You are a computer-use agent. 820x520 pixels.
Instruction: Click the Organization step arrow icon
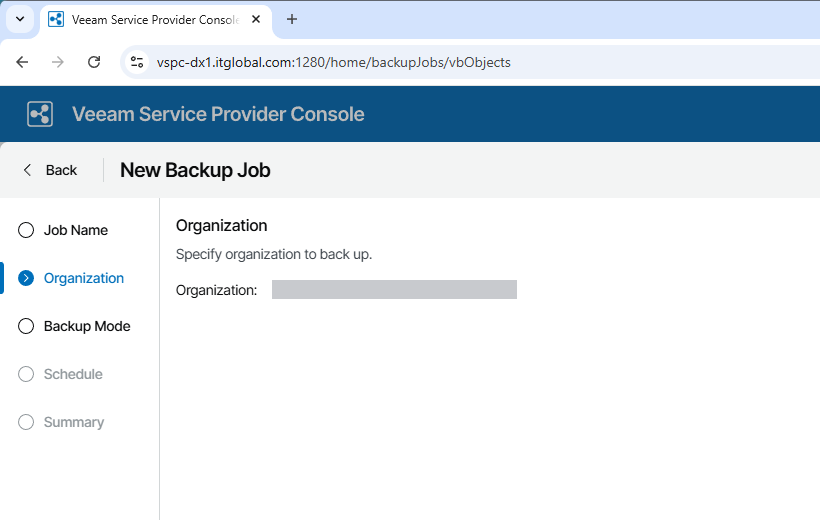point(26,278)
